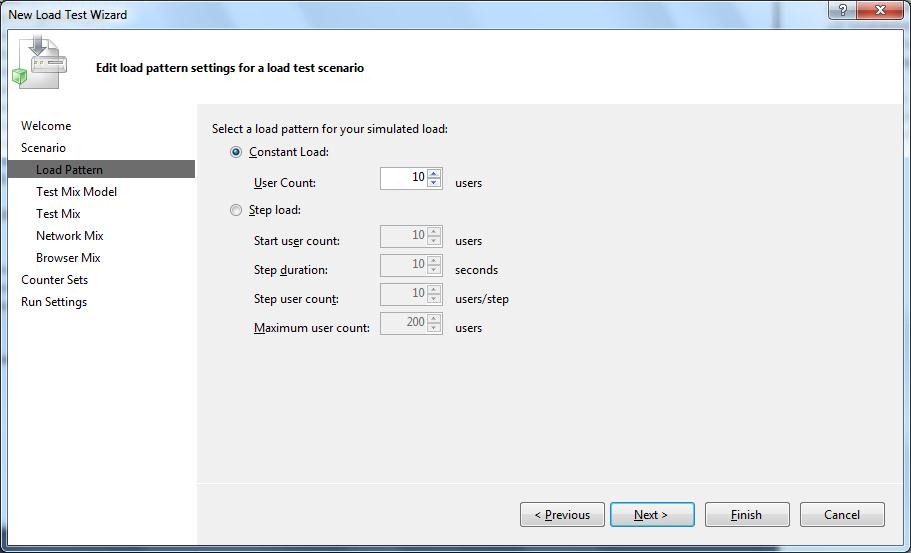The height and width of the screenshot is (553, 911).
Task: Click the Next button
Action: click(652, 515)
